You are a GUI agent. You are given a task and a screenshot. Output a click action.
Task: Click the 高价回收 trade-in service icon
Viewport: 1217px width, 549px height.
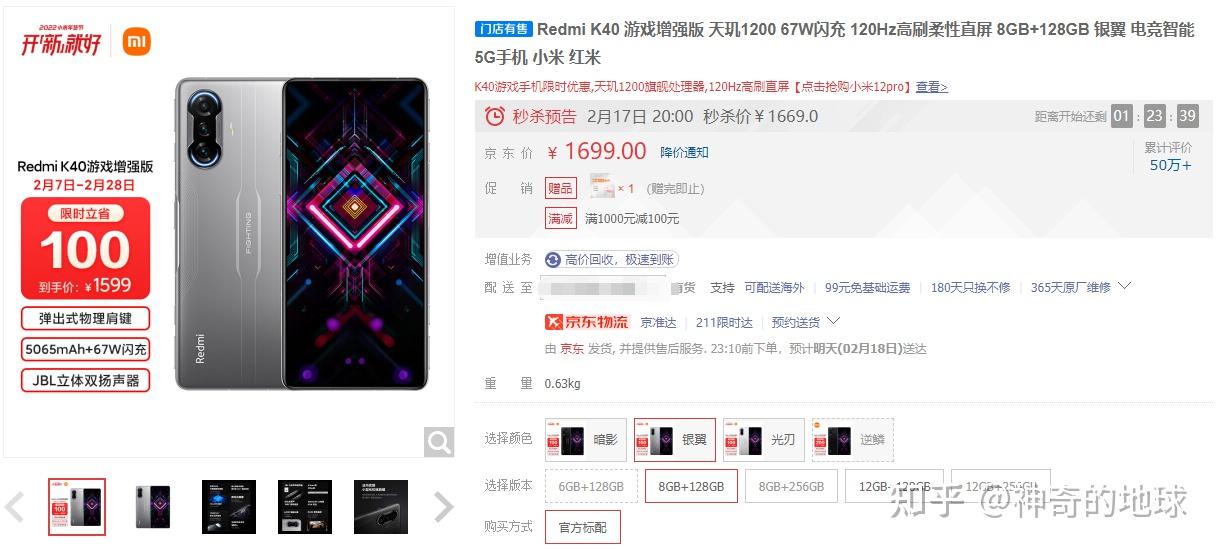pos(553,259)
